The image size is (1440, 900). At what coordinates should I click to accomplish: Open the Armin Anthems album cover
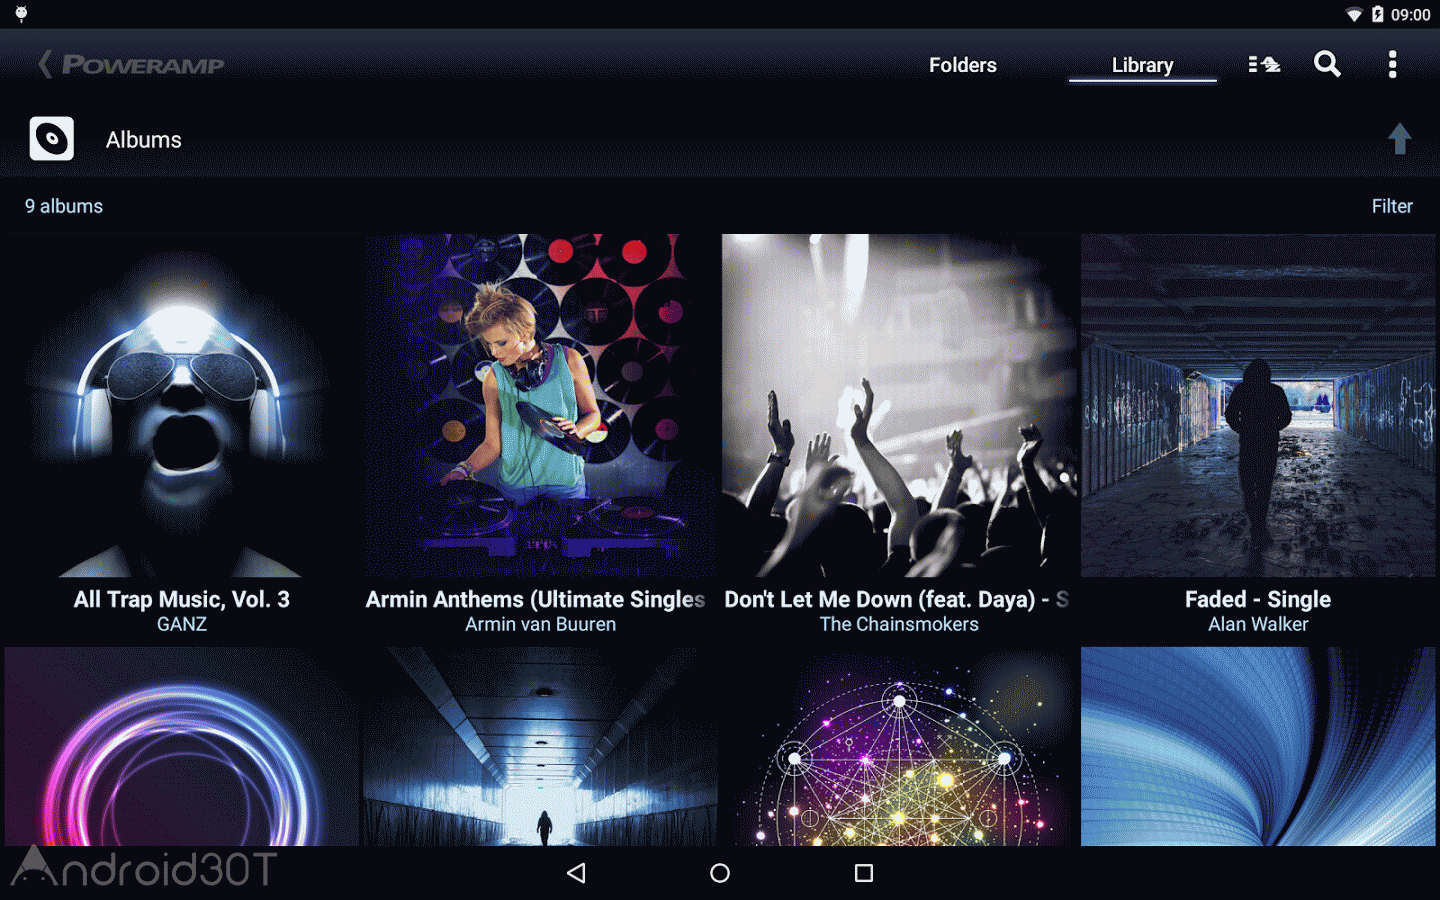(x=540, y=406)
